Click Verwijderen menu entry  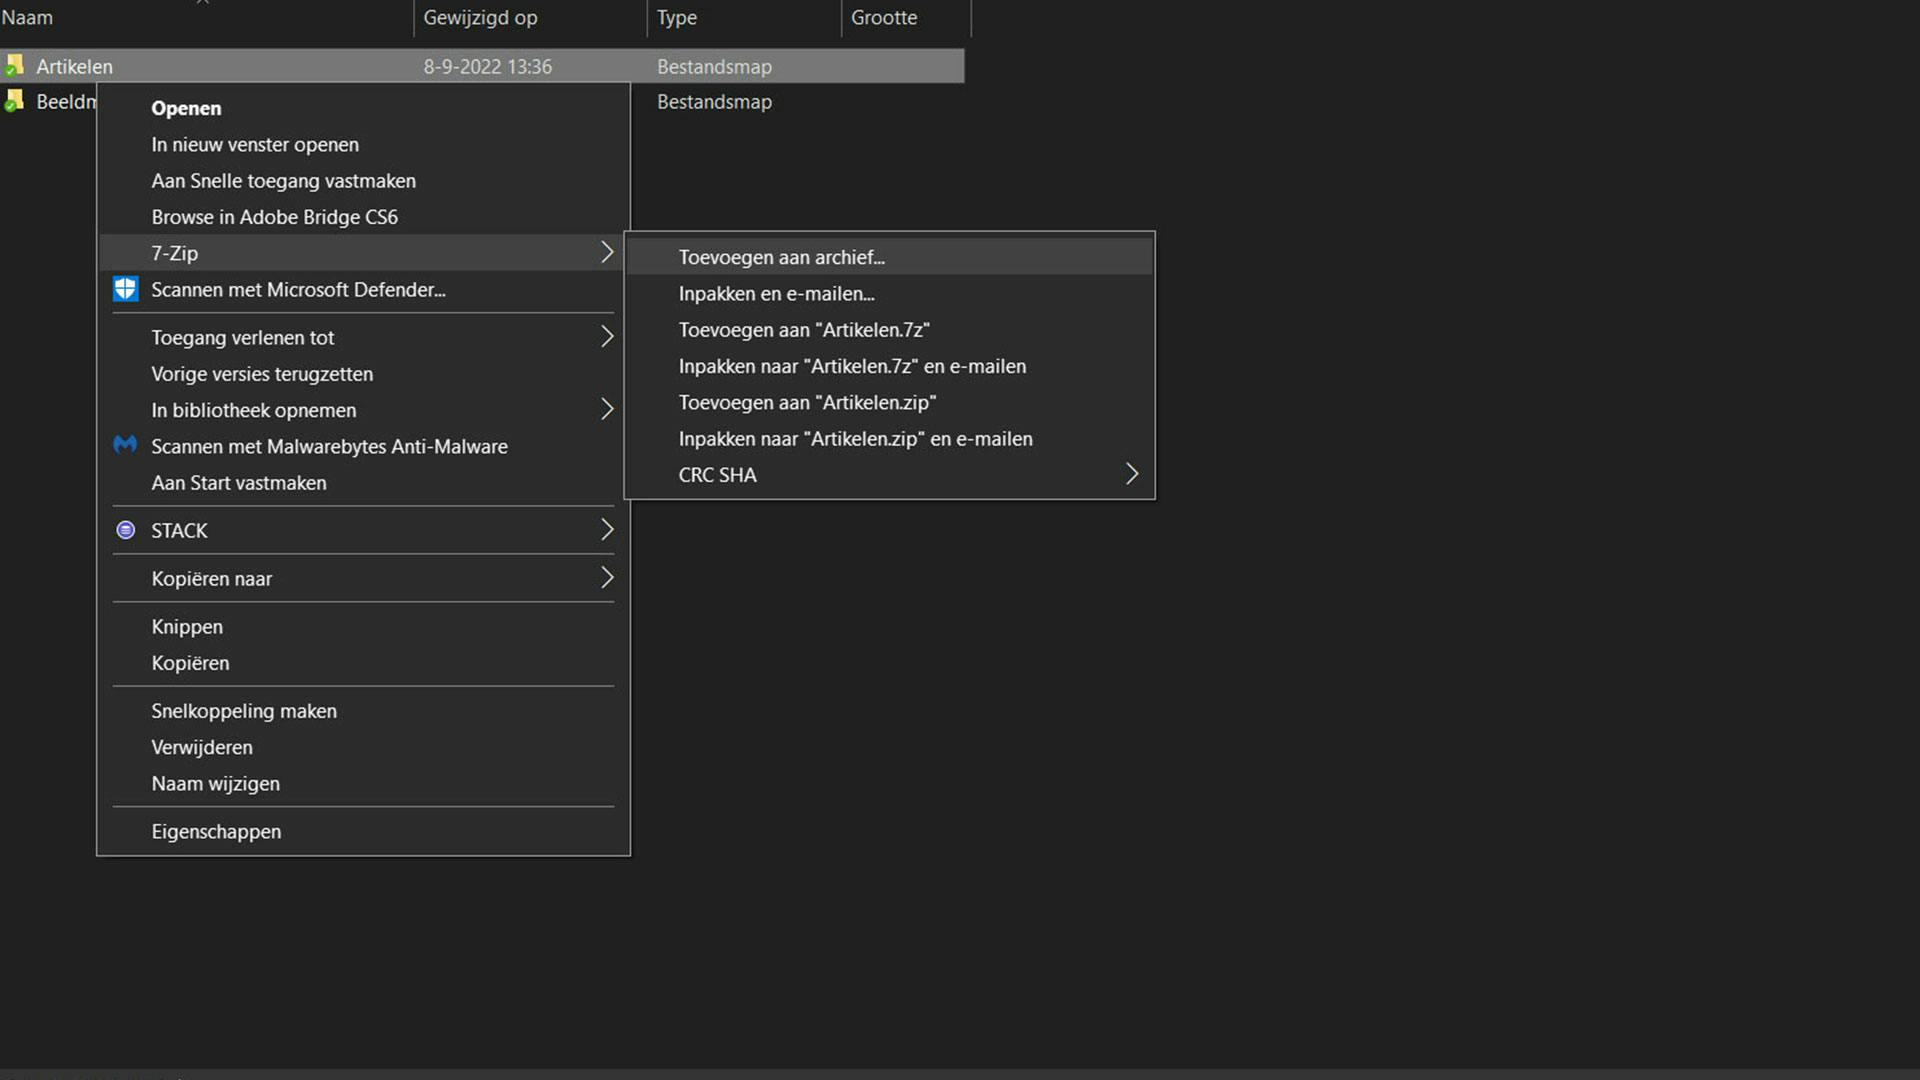(x=201, y=748)
